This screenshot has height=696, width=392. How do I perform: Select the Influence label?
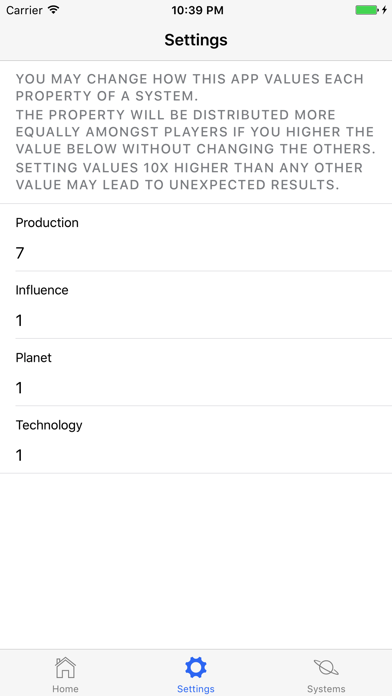pos(42,290)
